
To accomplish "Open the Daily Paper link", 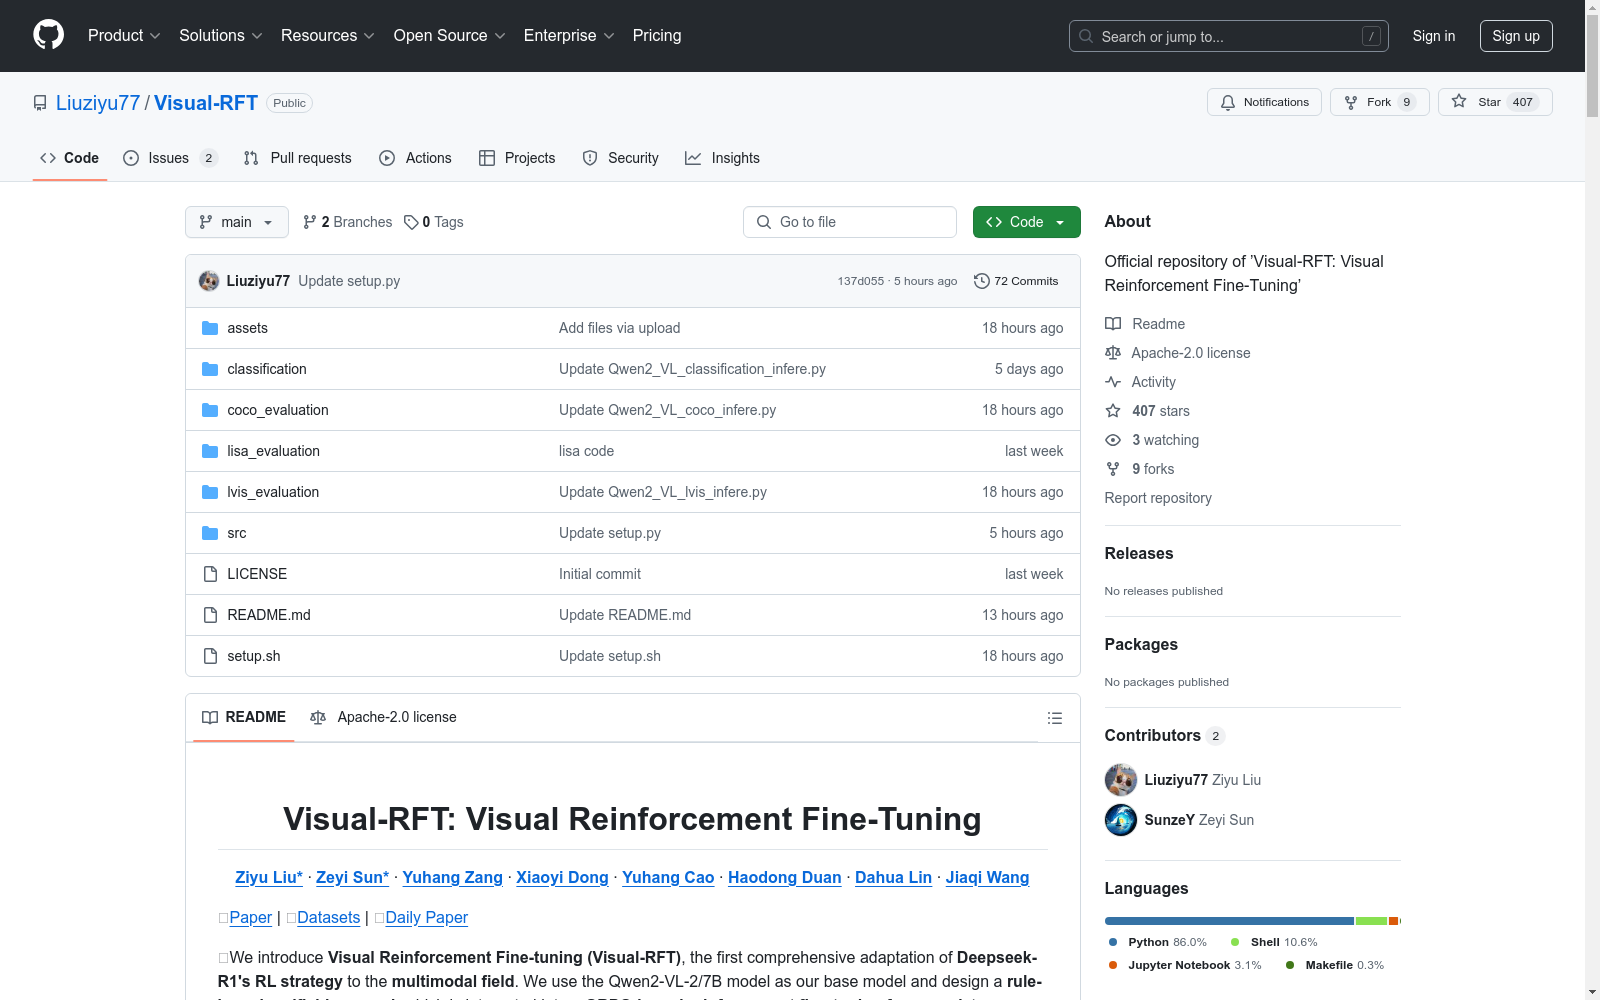I will [x=426, y=918].
